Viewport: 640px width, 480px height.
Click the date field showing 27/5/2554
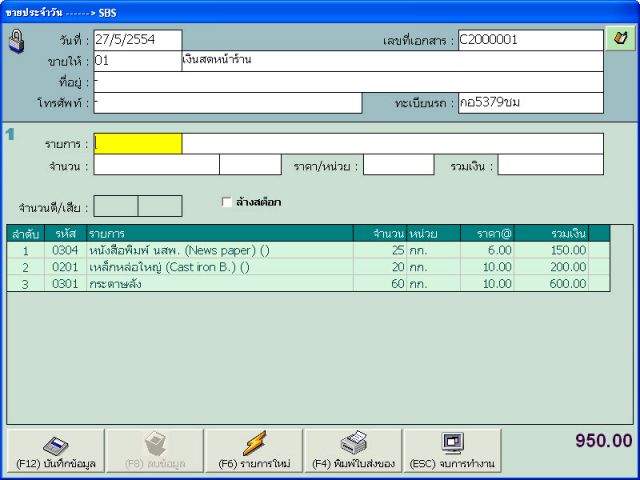coord(138,40)
